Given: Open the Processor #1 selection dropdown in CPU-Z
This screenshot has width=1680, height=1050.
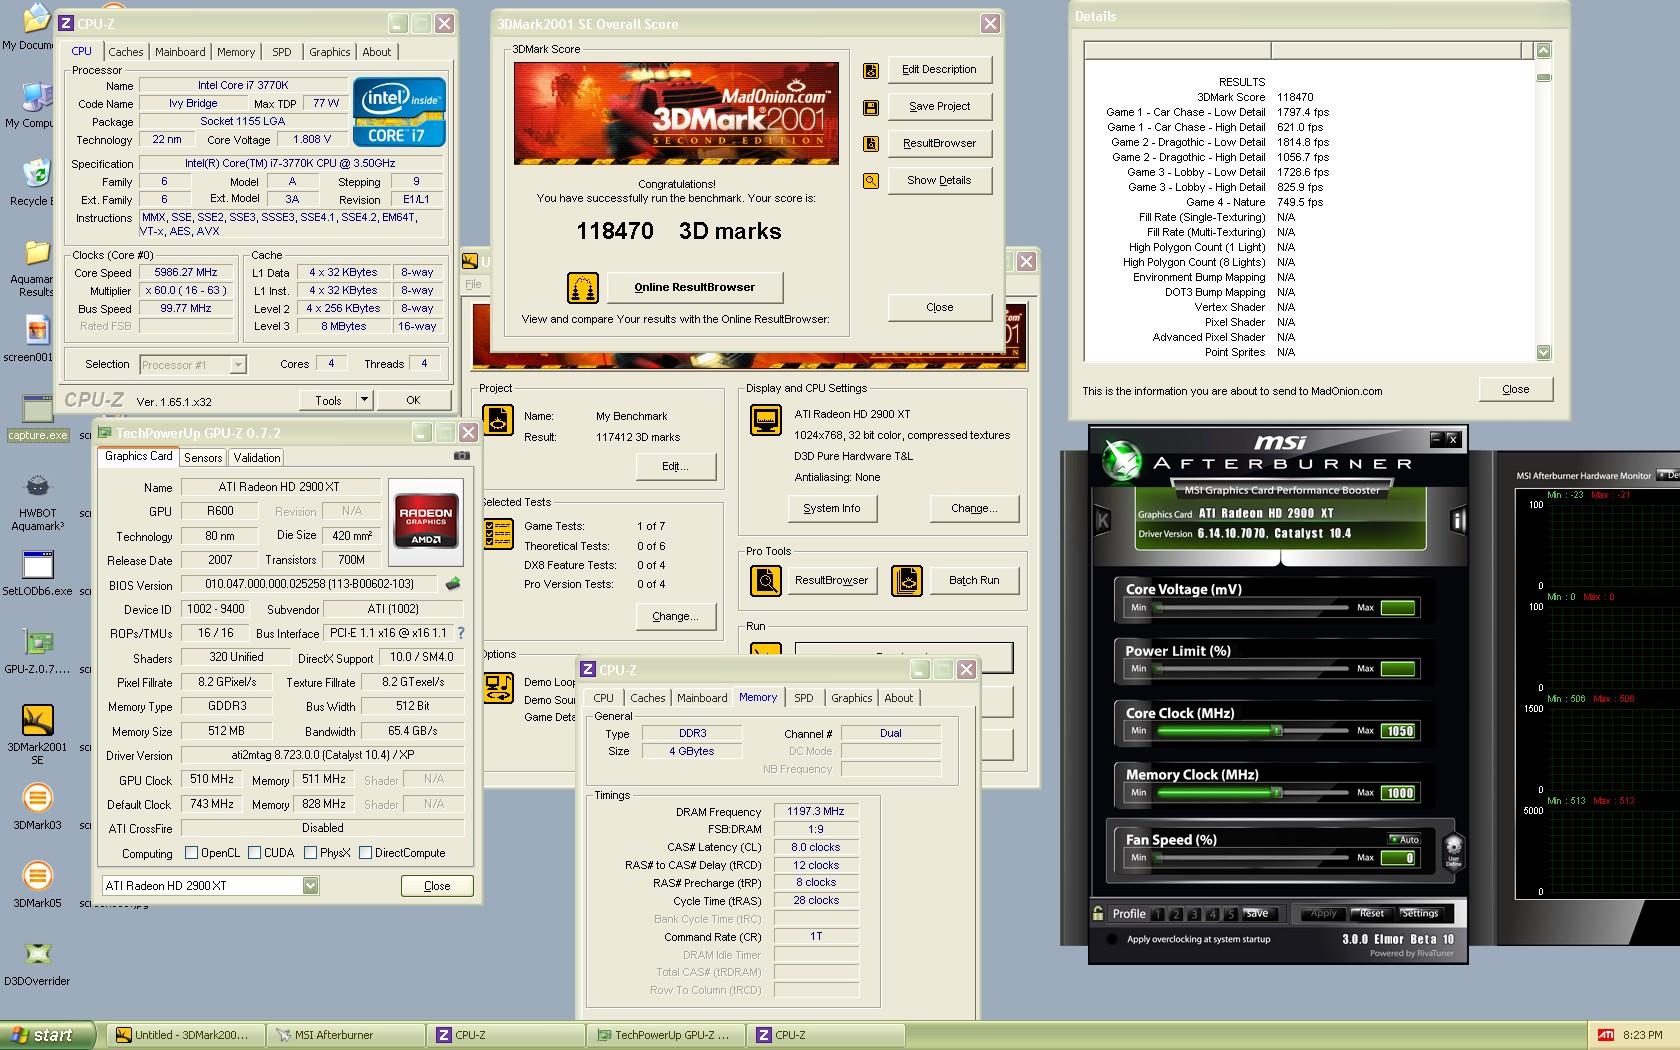Looking at the screenshot, I should click(238, 365).
